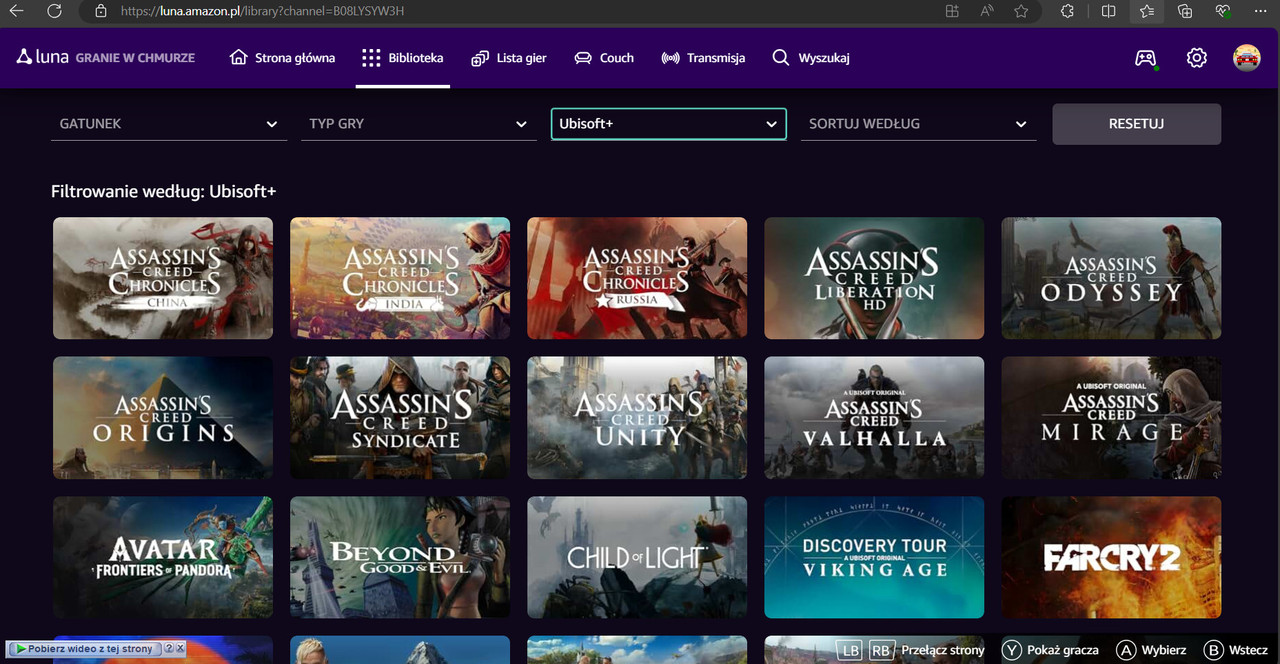Click the RESETUJ button

tap(1137, 124)
